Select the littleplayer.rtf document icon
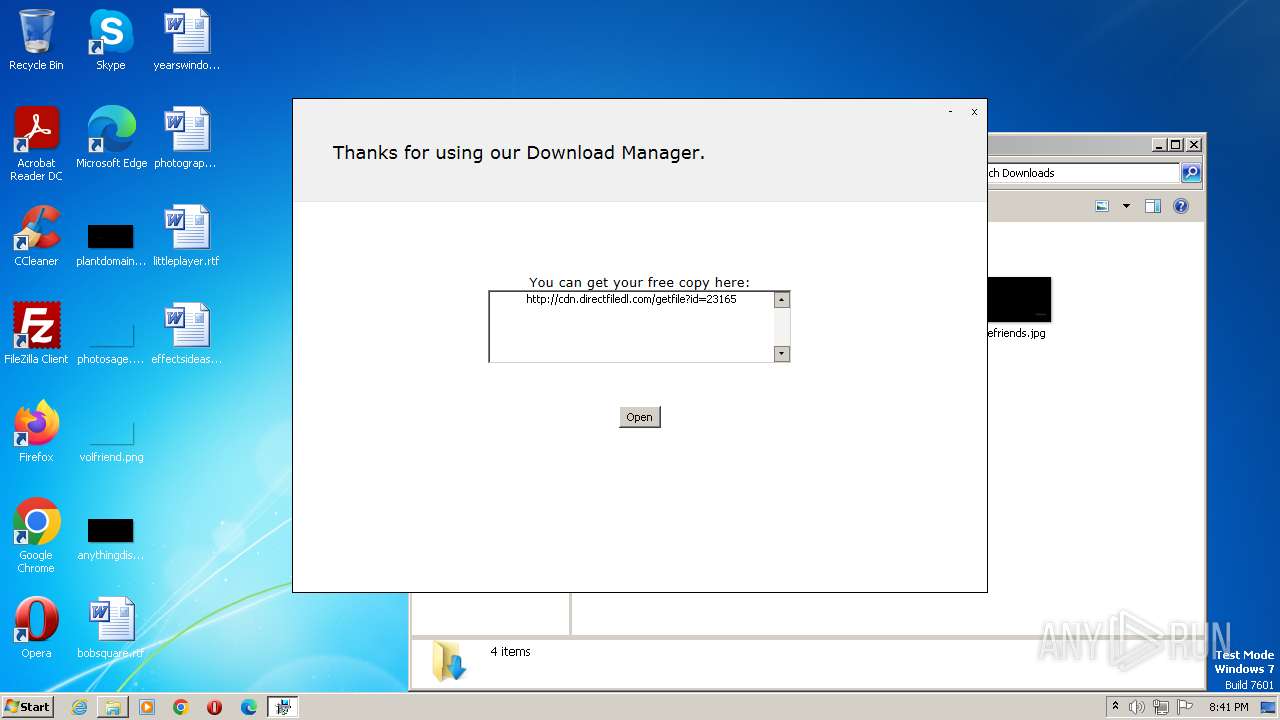Viewport: 1280px width, 720px height. 186,236
